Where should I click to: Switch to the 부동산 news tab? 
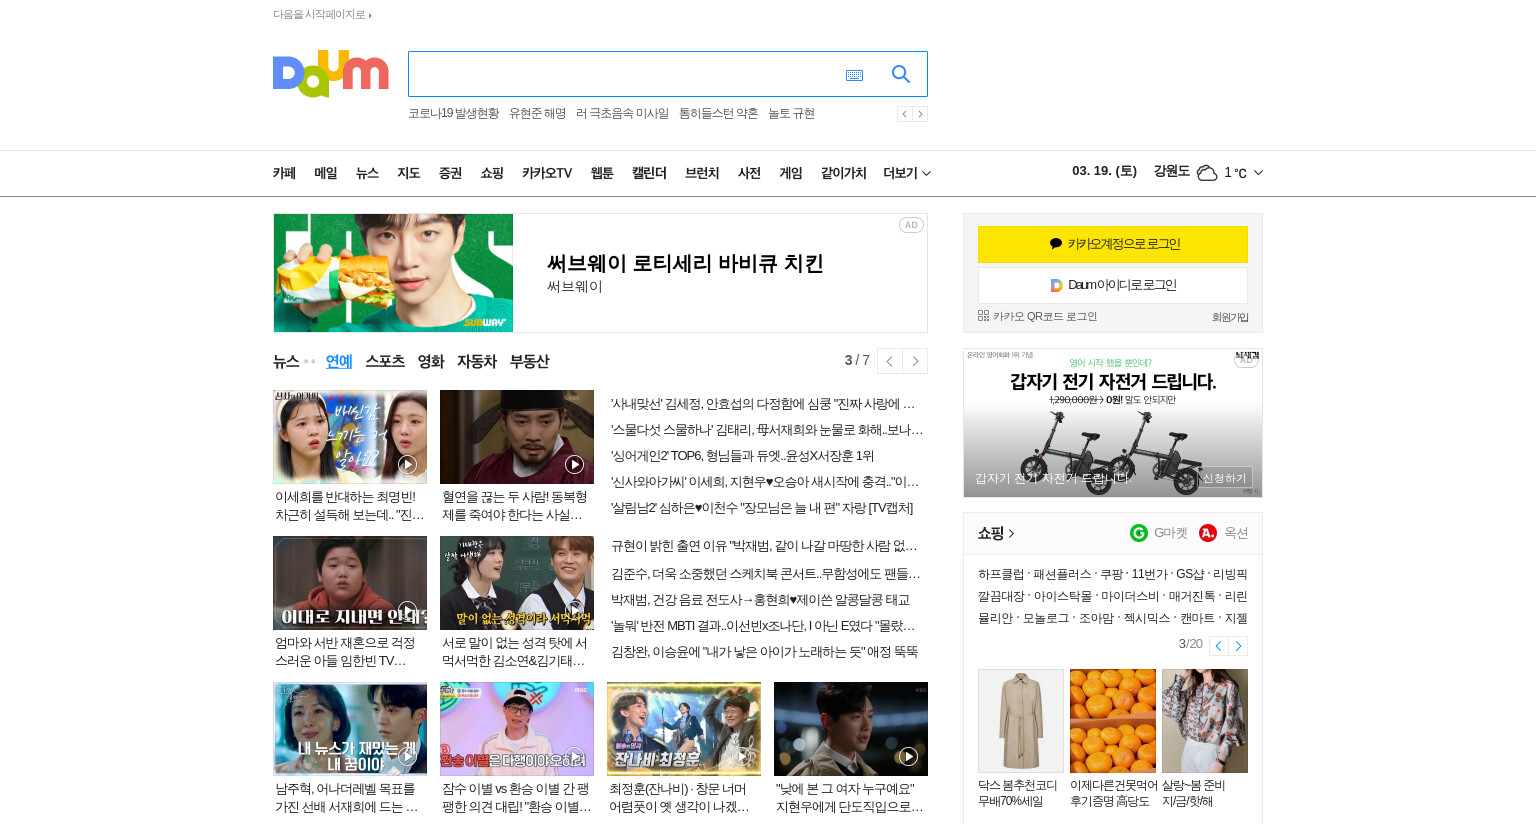pyautogui.click(x=529, y=361)
